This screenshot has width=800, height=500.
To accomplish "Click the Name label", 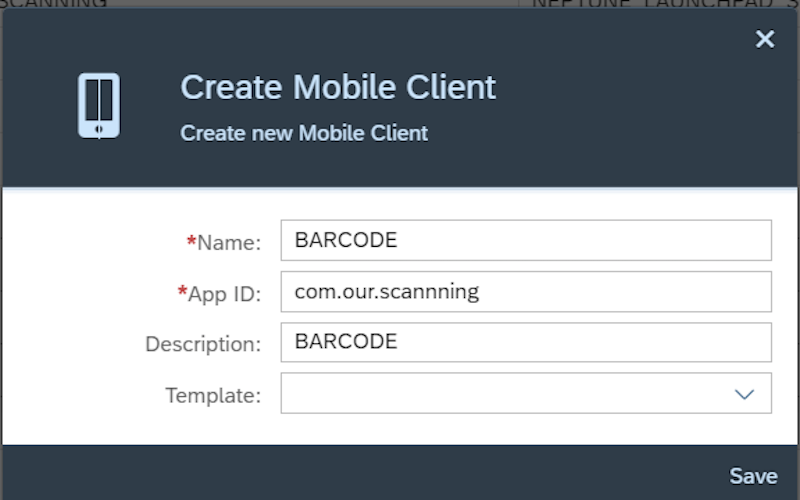I will tap(224, 242).
